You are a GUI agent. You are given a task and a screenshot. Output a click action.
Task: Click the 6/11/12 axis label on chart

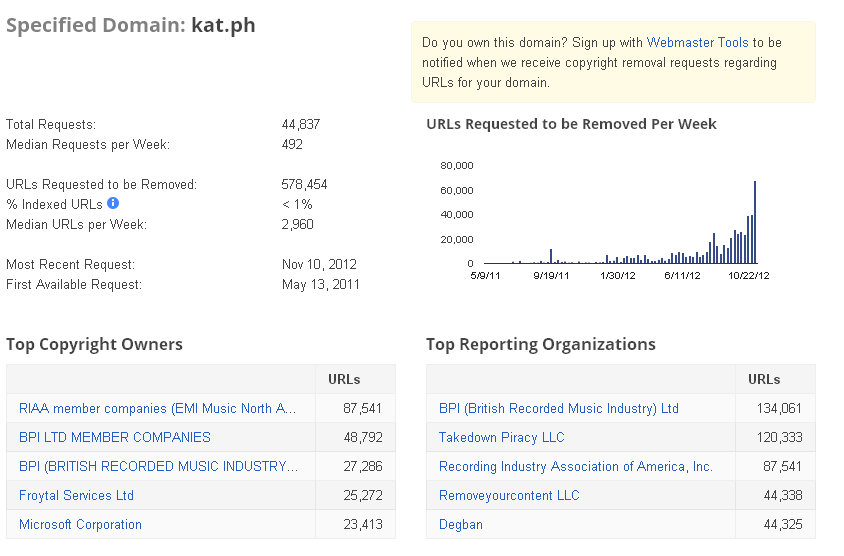682,276
